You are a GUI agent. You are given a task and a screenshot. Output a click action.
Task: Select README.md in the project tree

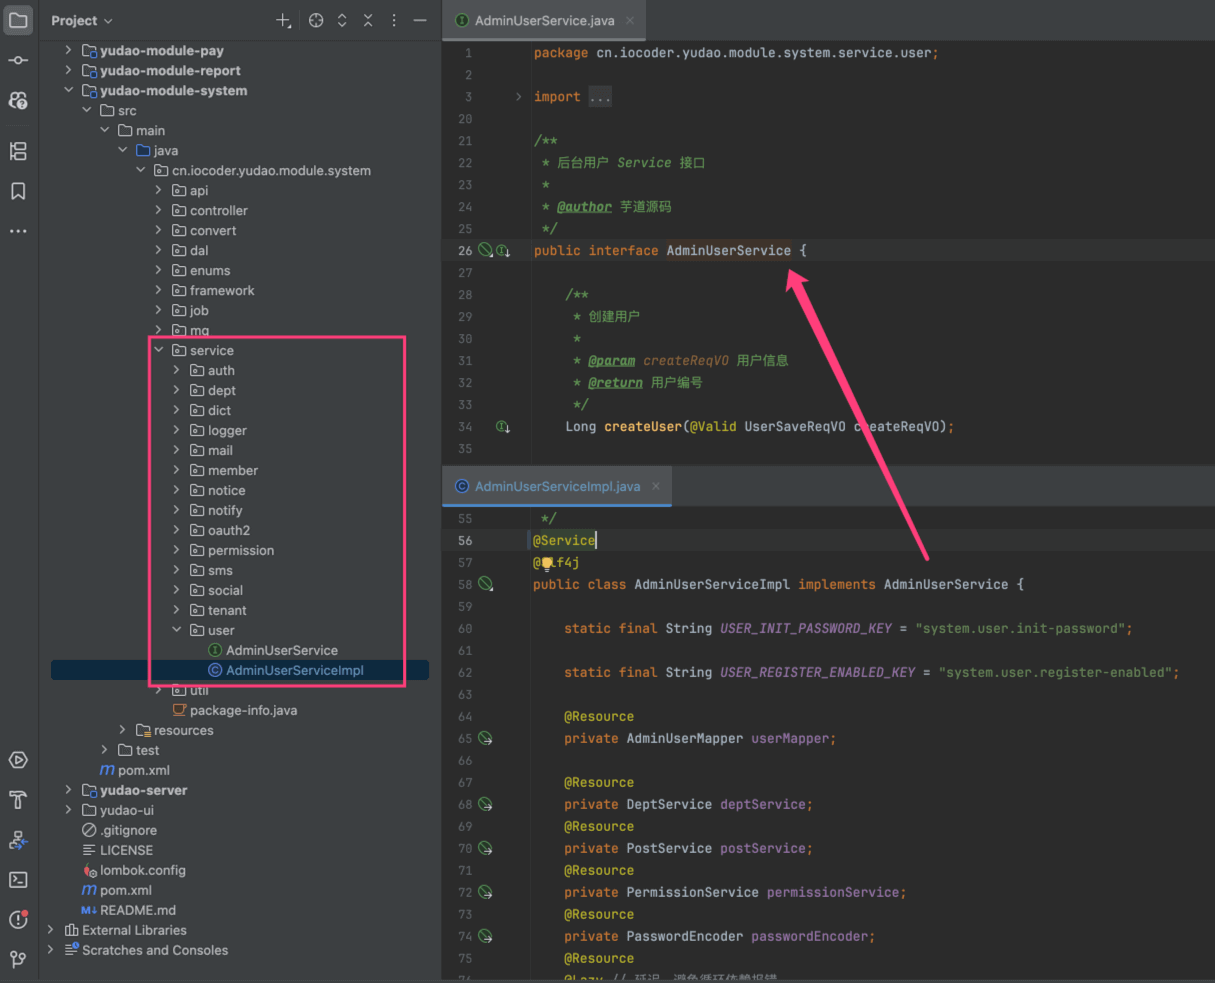pos(137,910)
